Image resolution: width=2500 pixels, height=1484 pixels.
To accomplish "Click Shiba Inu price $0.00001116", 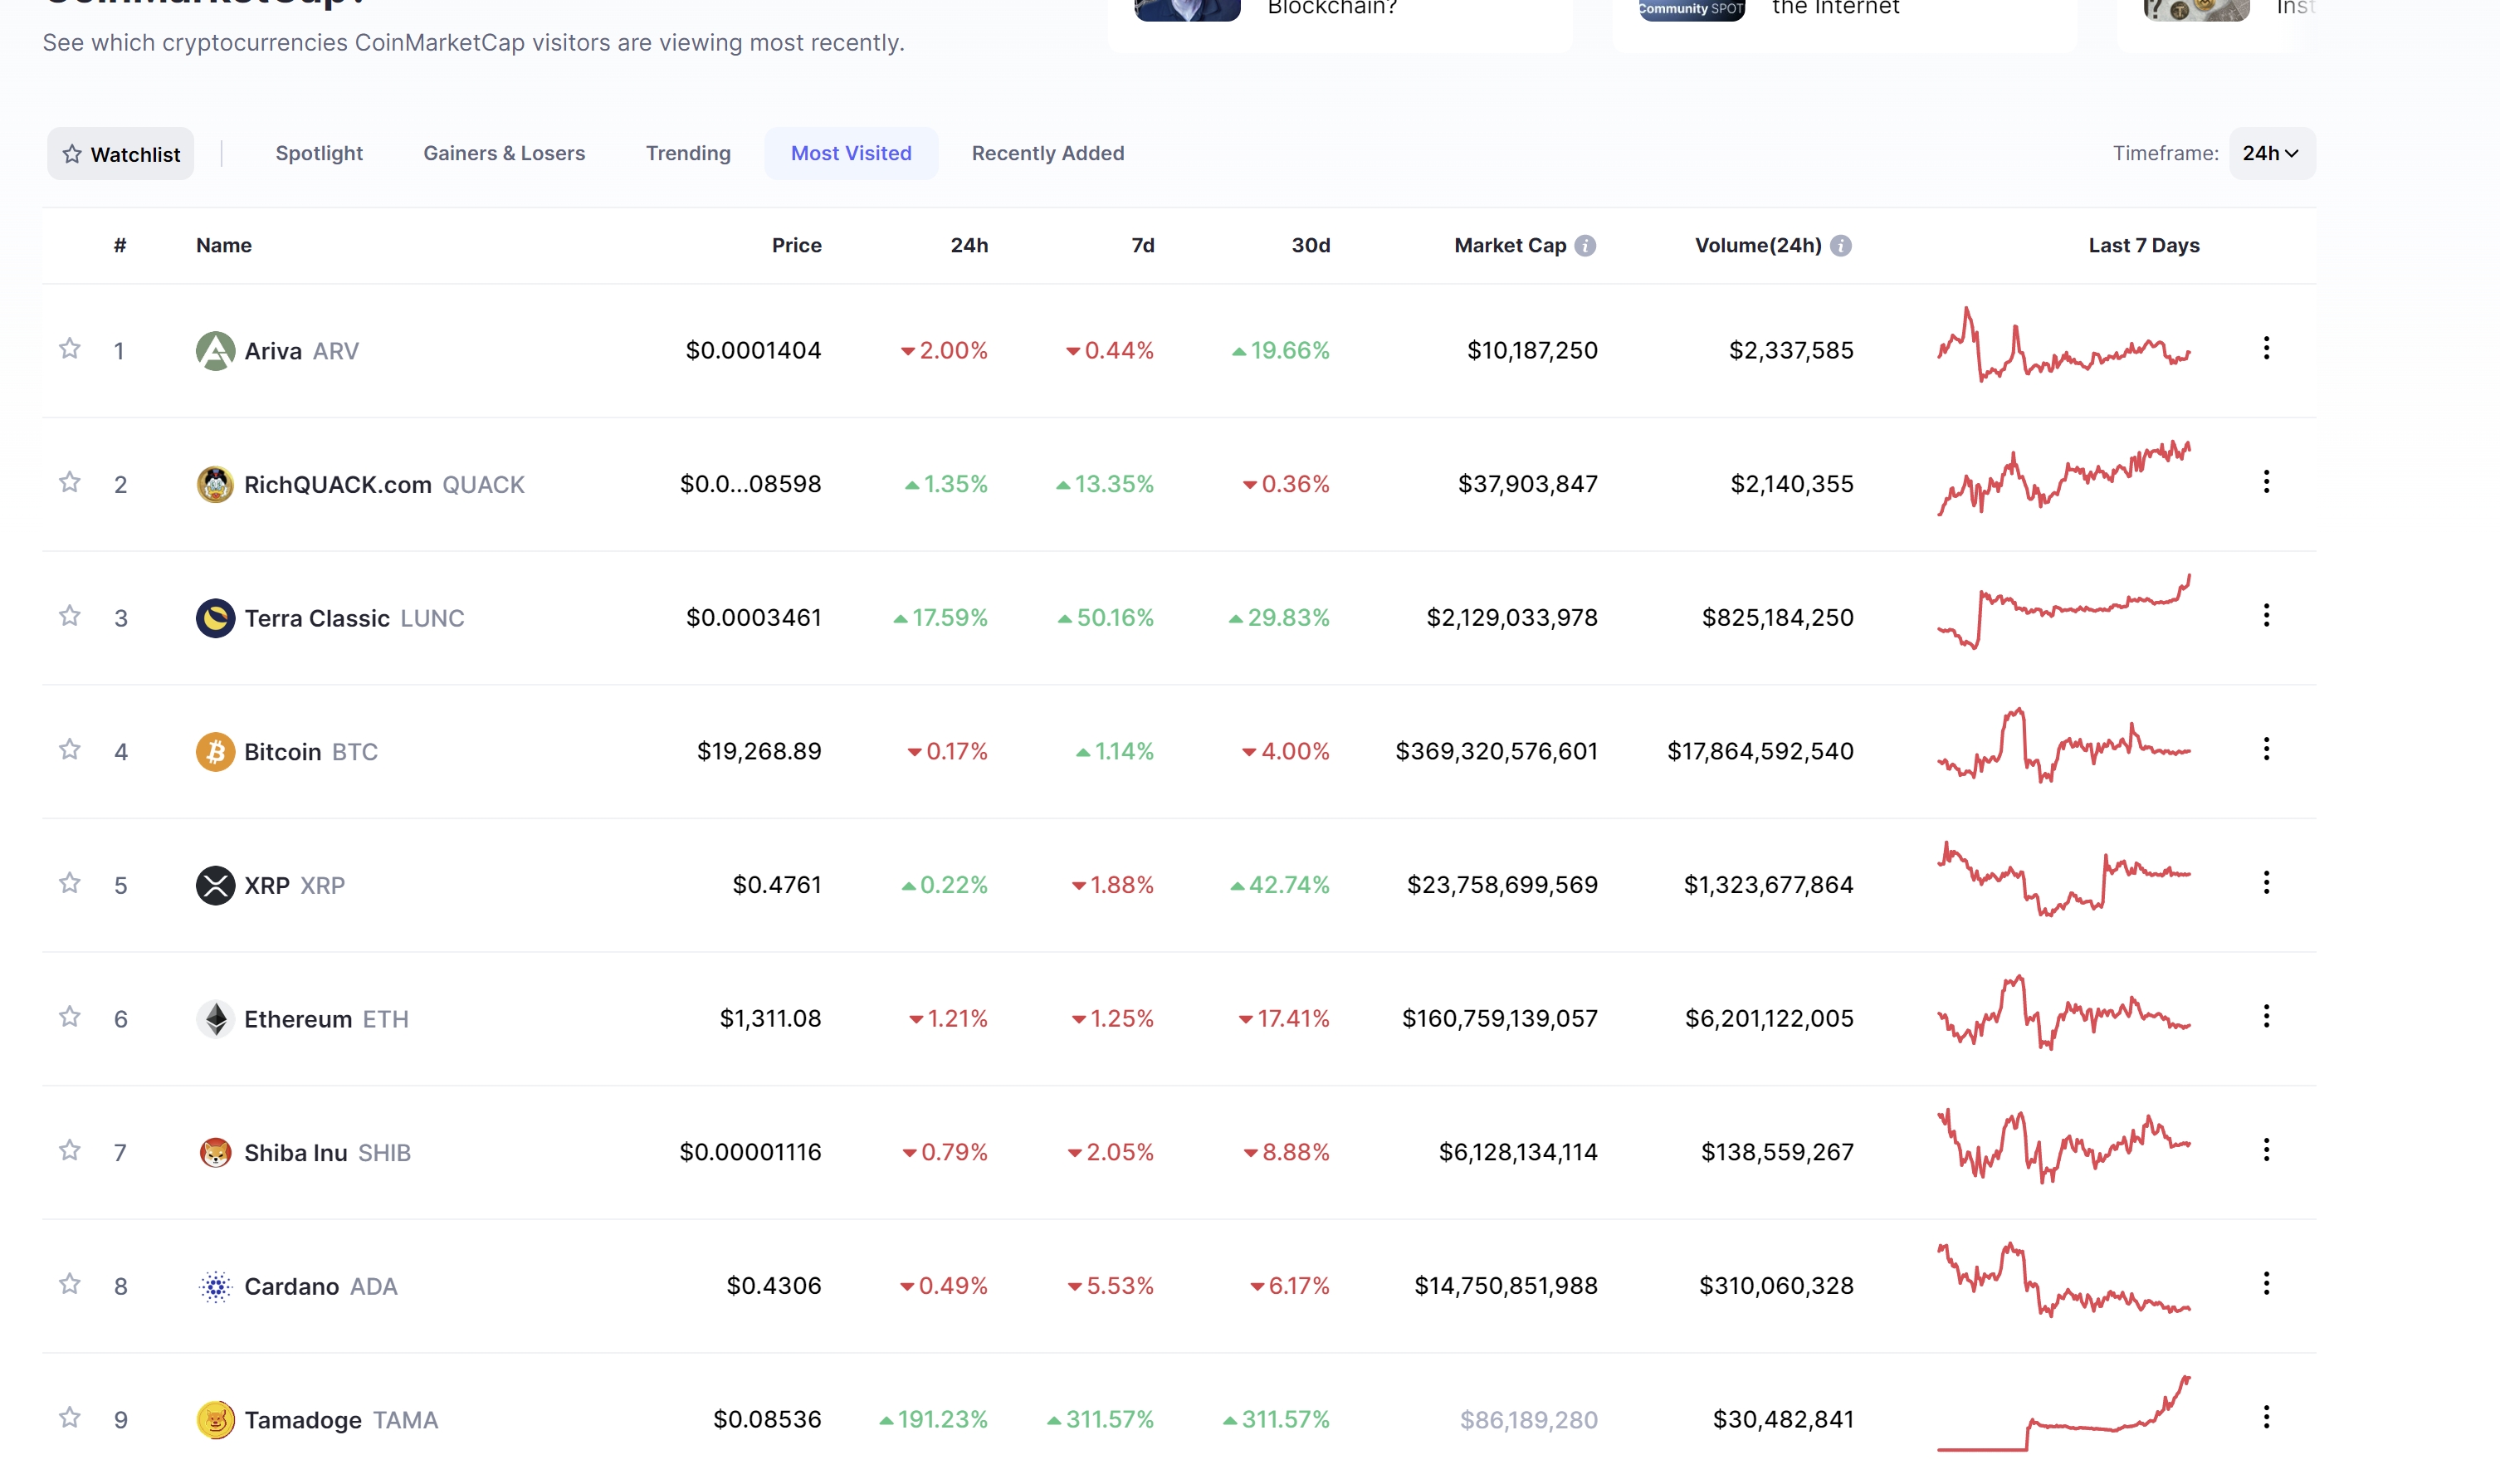I will 750,1153.
